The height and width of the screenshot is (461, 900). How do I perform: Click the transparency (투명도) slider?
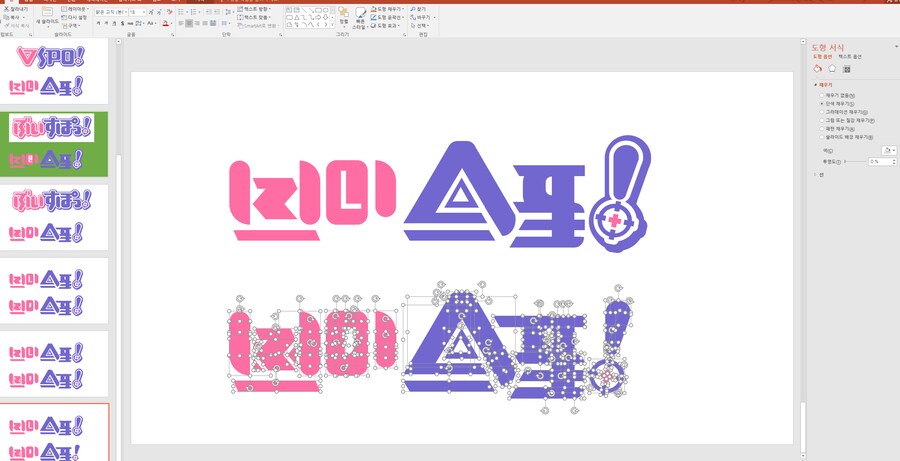click(x=855, y=162)
